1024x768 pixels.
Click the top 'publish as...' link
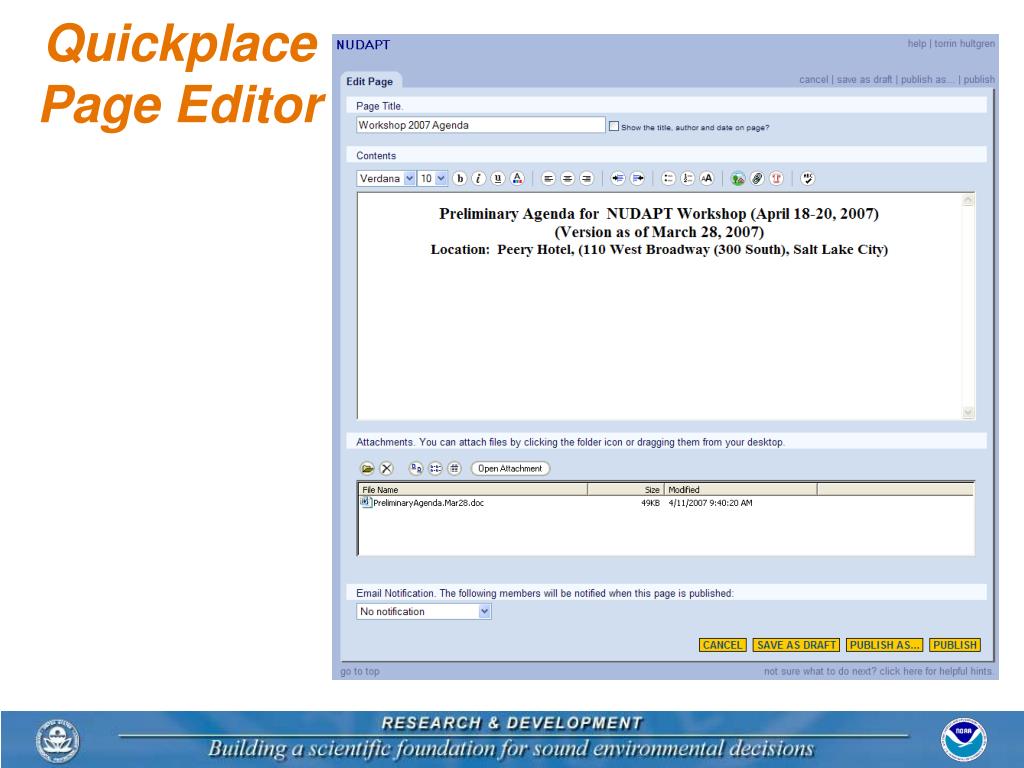[x=927, y=80]
